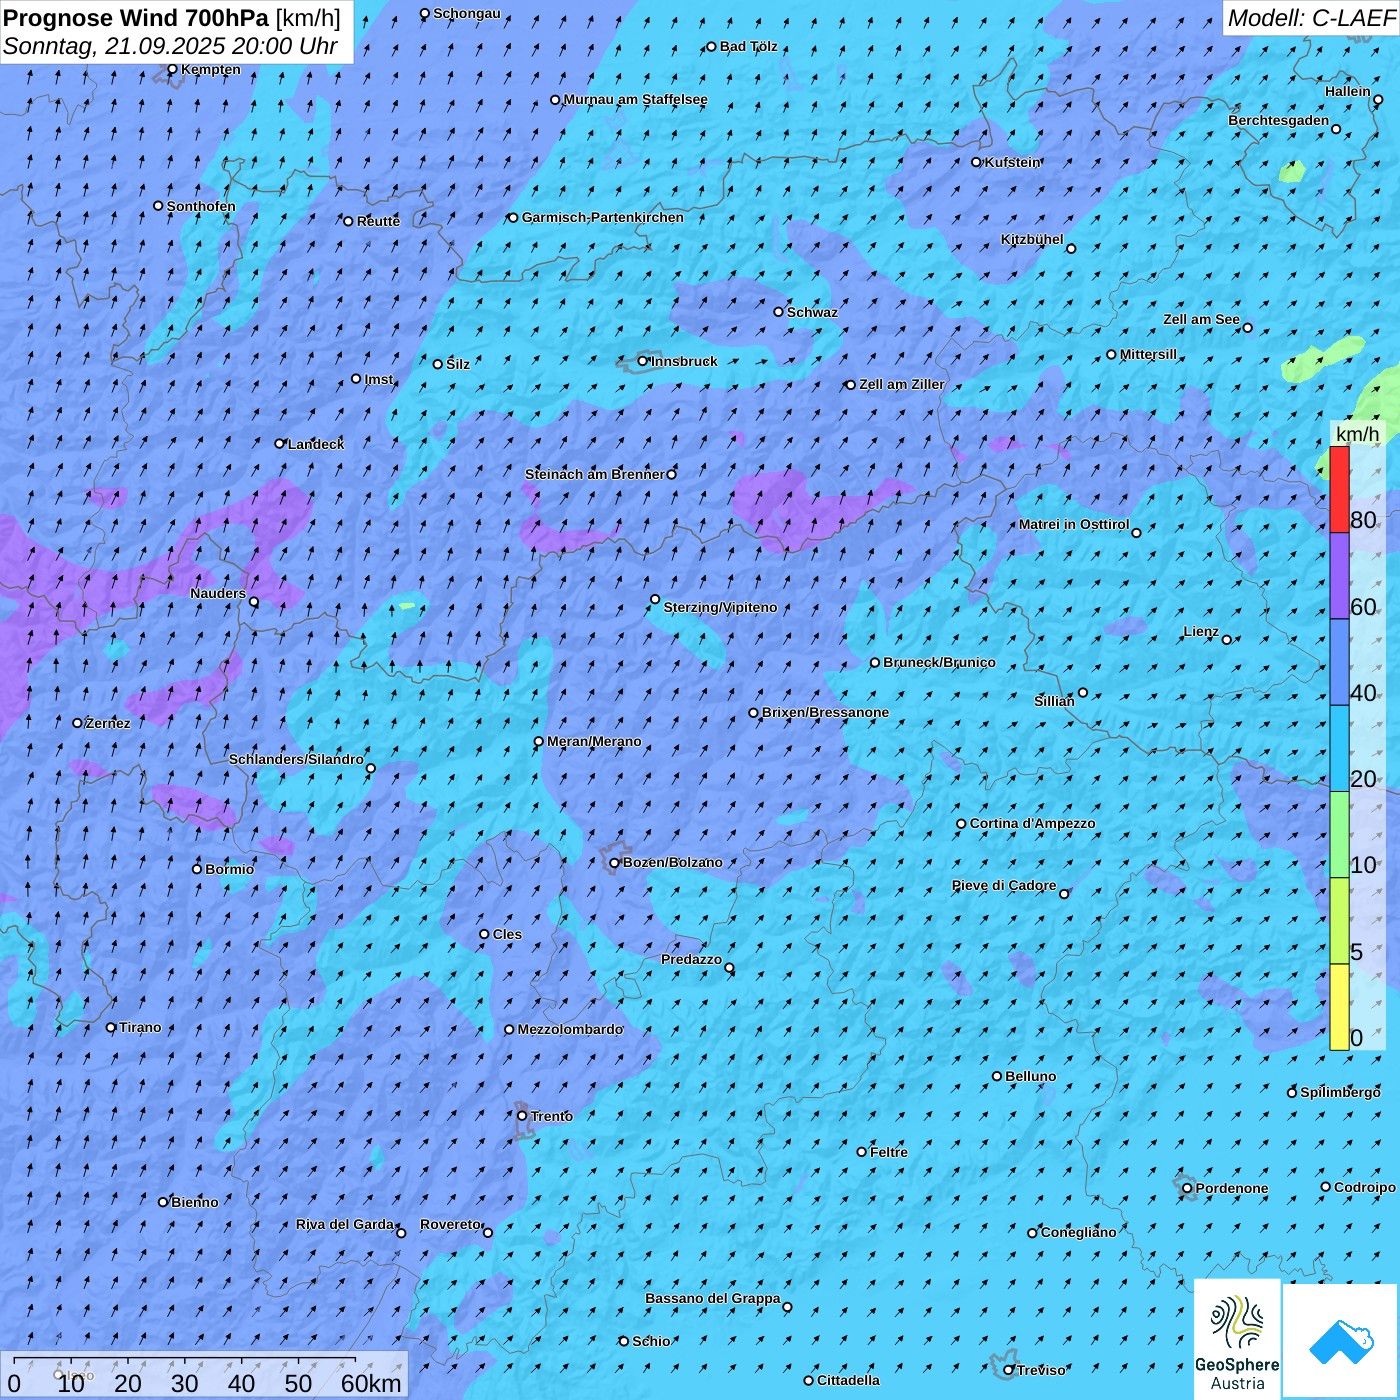The image size is (1400, 1400).
Task: Click the Zell am Ziller label
Action: [902, 384]
